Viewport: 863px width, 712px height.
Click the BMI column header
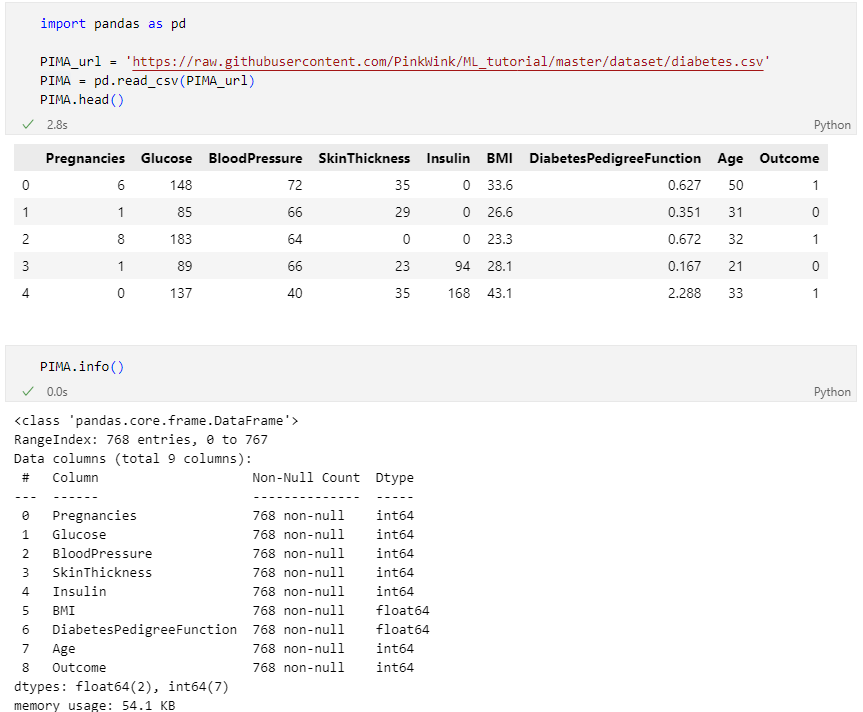coord(499,158)
